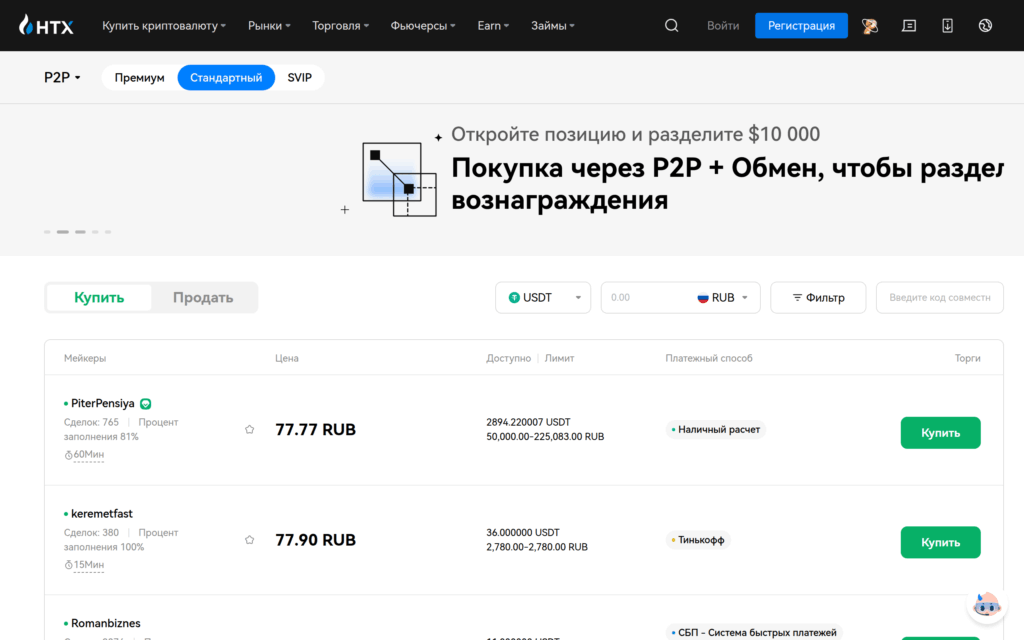
Task: Expand the Рынки menu
Action: (269, 25)
